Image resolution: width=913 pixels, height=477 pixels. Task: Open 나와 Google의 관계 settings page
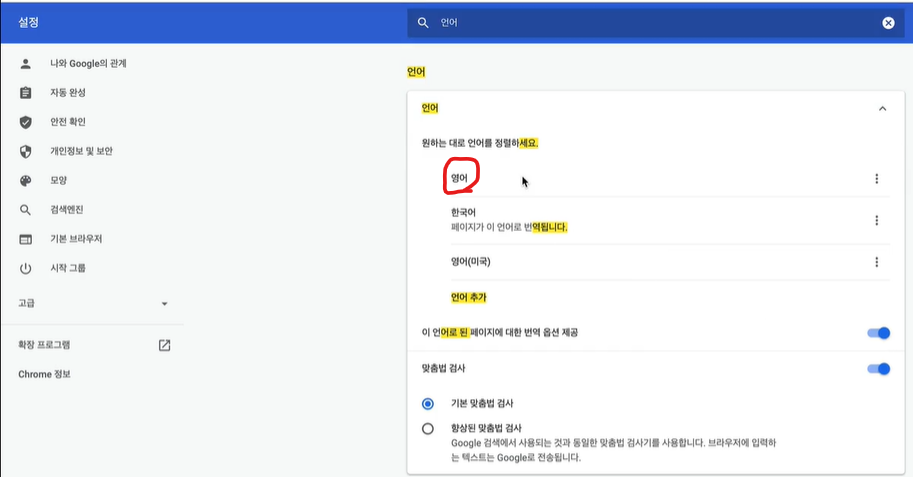[x=88, y=63]
